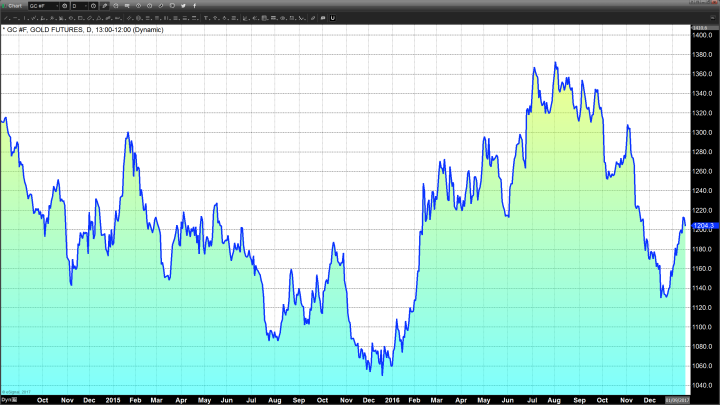This screenshot has width=720, height=405.
Task: Open the symbol history clock dropdown
Action: (65, 6)
